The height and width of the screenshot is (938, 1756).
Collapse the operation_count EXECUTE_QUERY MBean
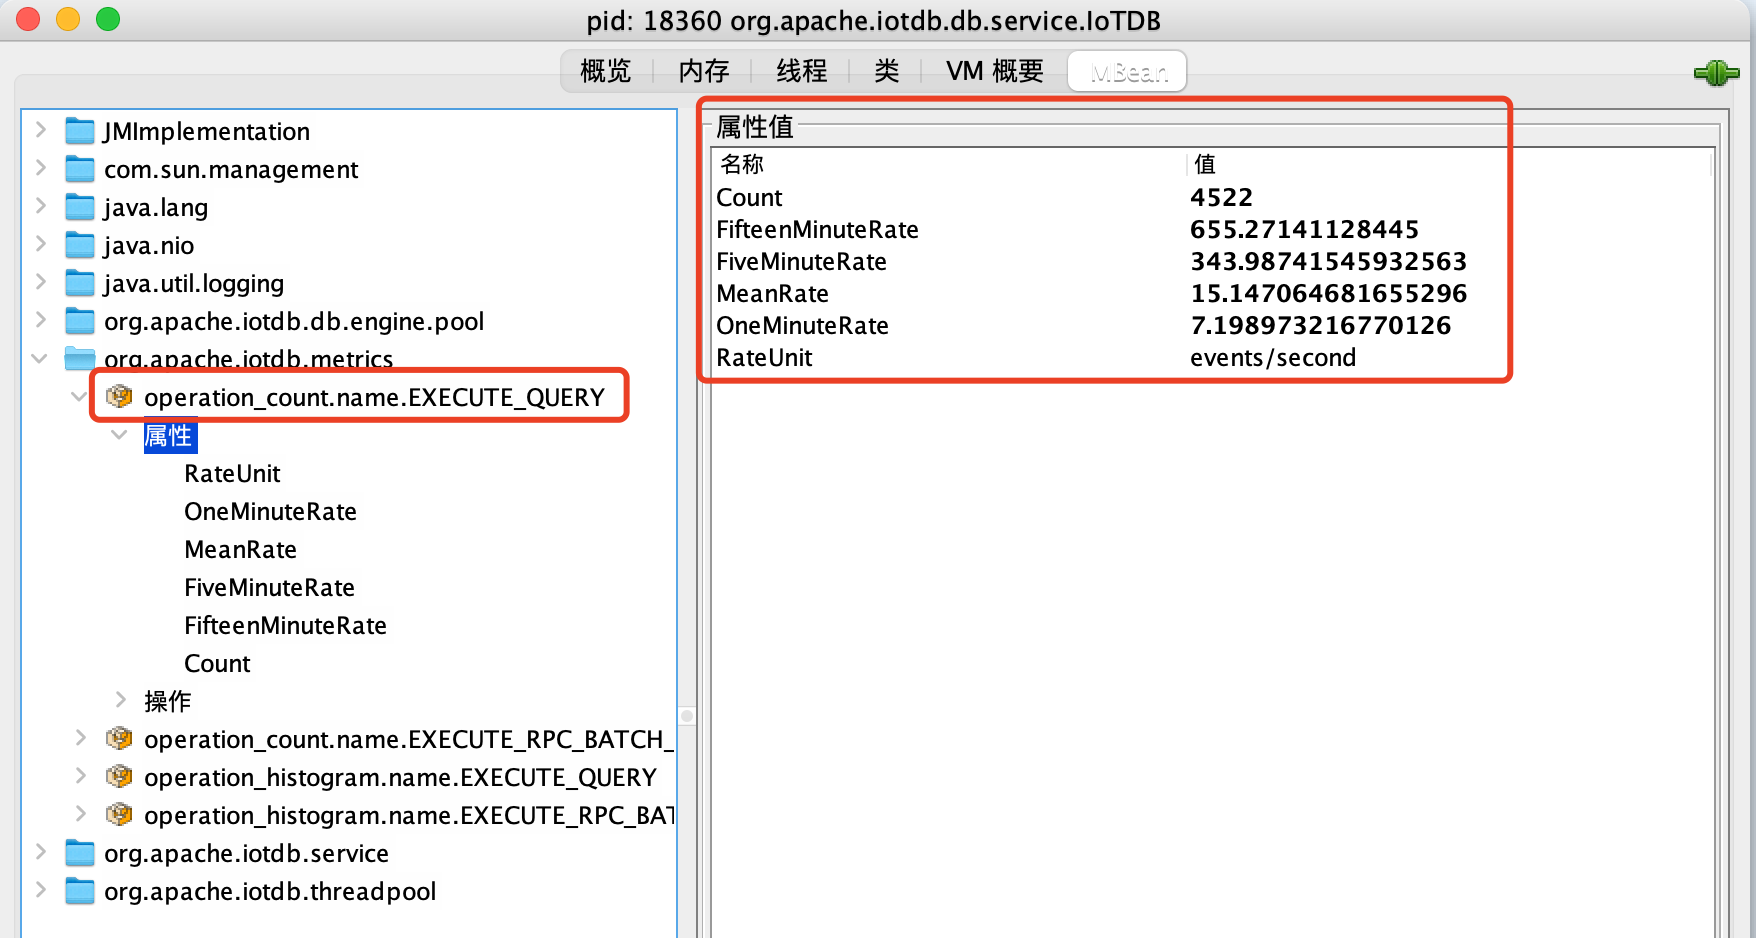[80, 397]
